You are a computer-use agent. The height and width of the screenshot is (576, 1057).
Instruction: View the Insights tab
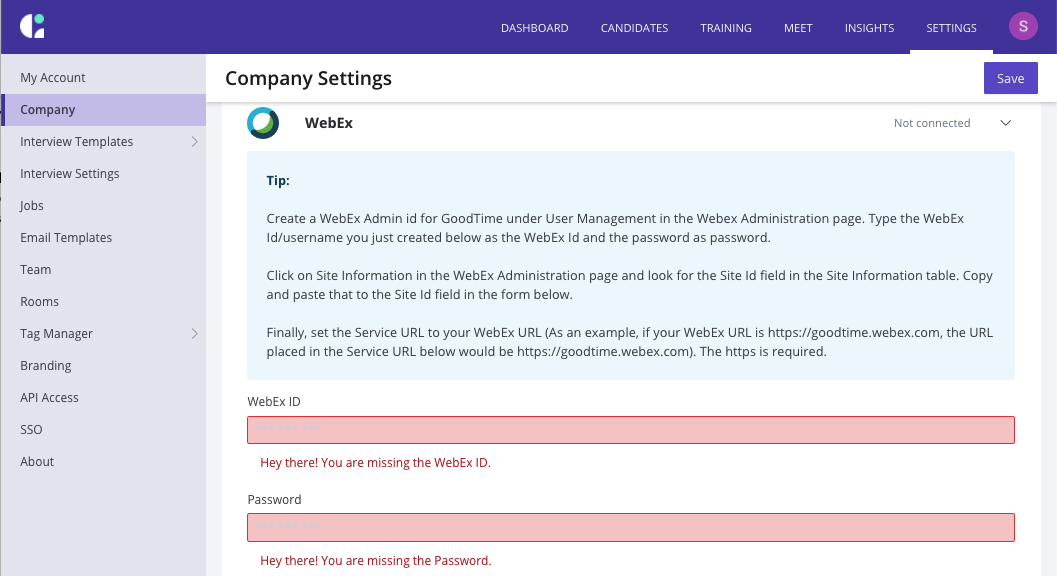click(x=869, y=28)
